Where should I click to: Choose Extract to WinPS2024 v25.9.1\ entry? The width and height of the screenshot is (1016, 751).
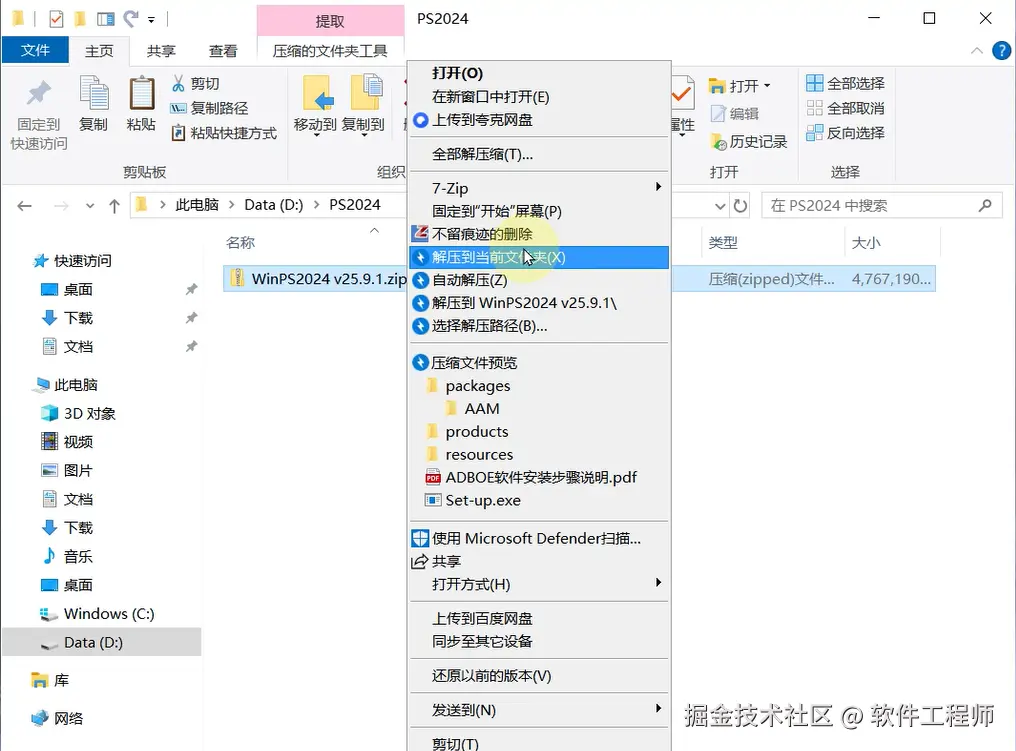(539, 303)
